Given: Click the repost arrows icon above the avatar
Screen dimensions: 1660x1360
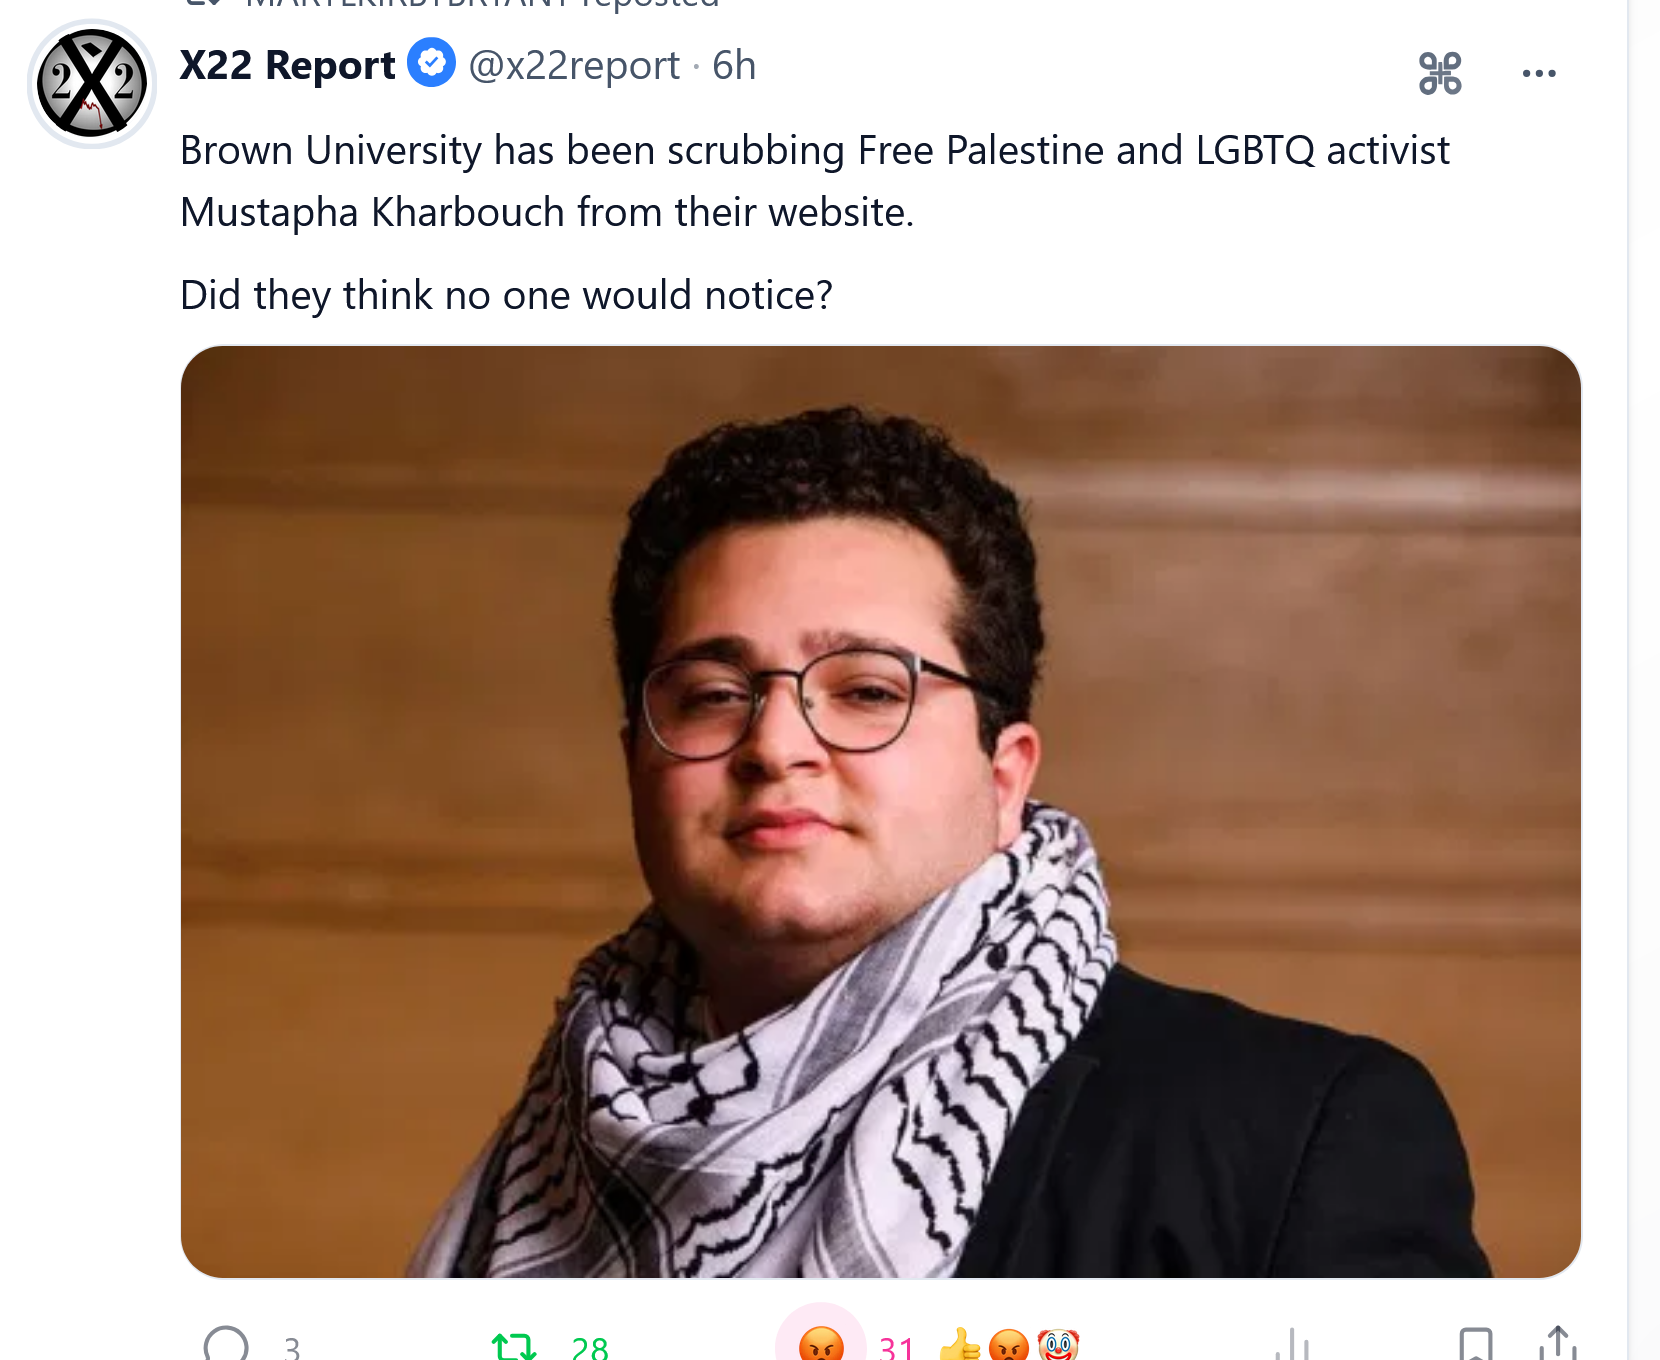Looking at the screenshot, I should pyautogui.click(x=204, y=3).
